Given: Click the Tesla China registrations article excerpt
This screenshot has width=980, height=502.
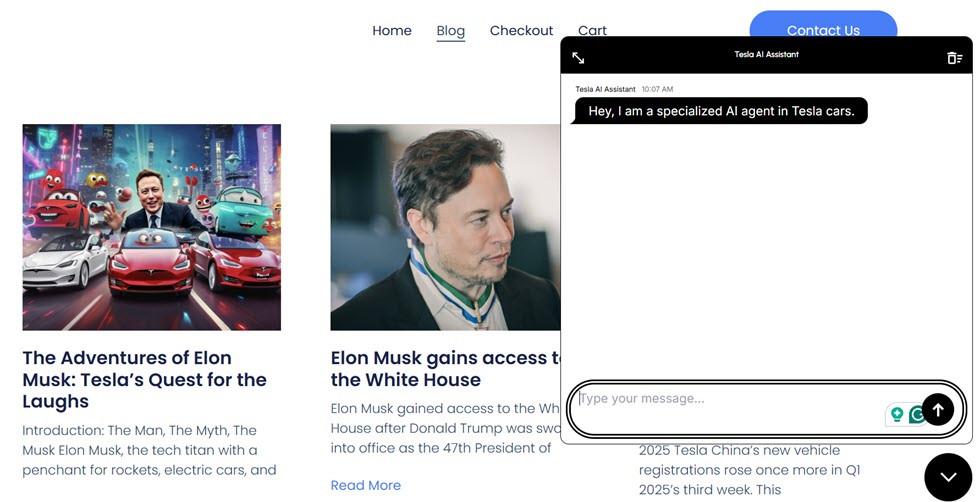Looking at the screenshot, I should pos(749,470).
